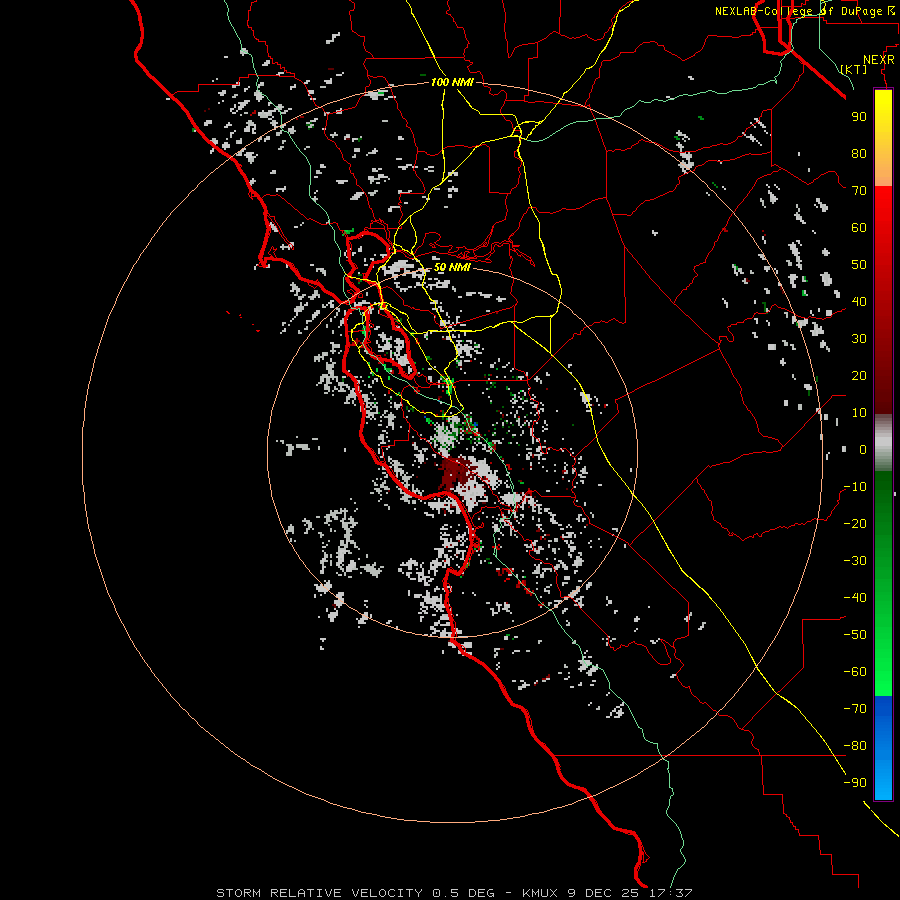Click the -20 value on the velocity scale
This screenshot has width=900, height=900.
[x=855, y=524]
